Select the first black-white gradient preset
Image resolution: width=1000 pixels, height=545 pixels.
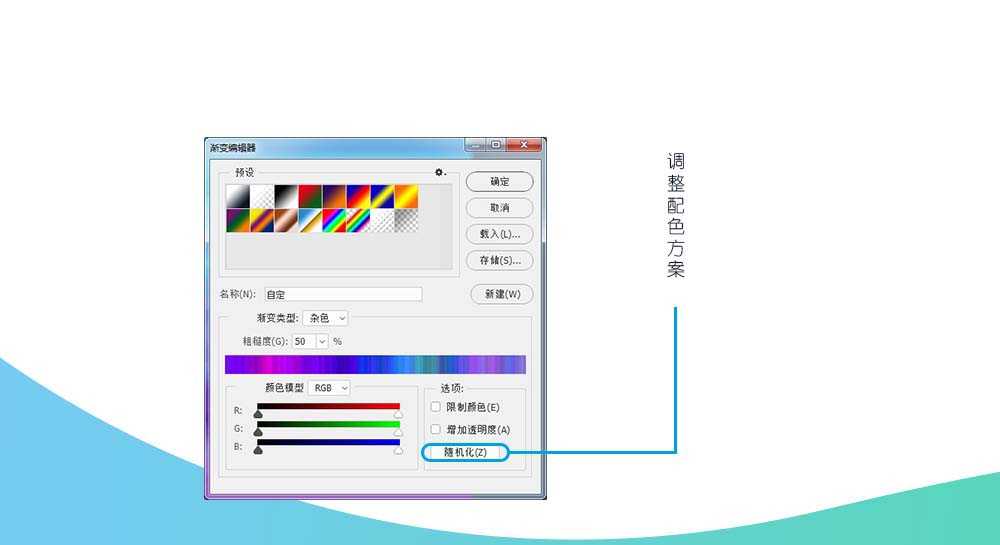tap(237, 196)
